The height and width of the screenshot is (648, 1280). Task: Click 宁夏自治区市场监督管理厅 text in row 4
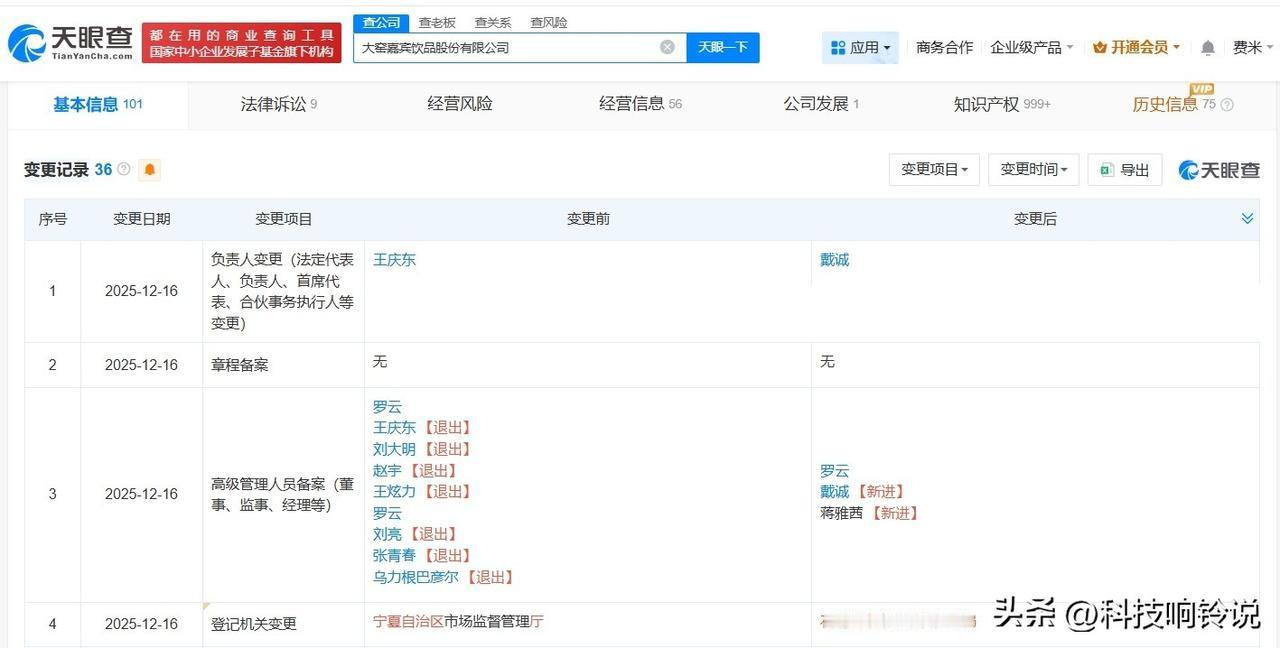458,621
